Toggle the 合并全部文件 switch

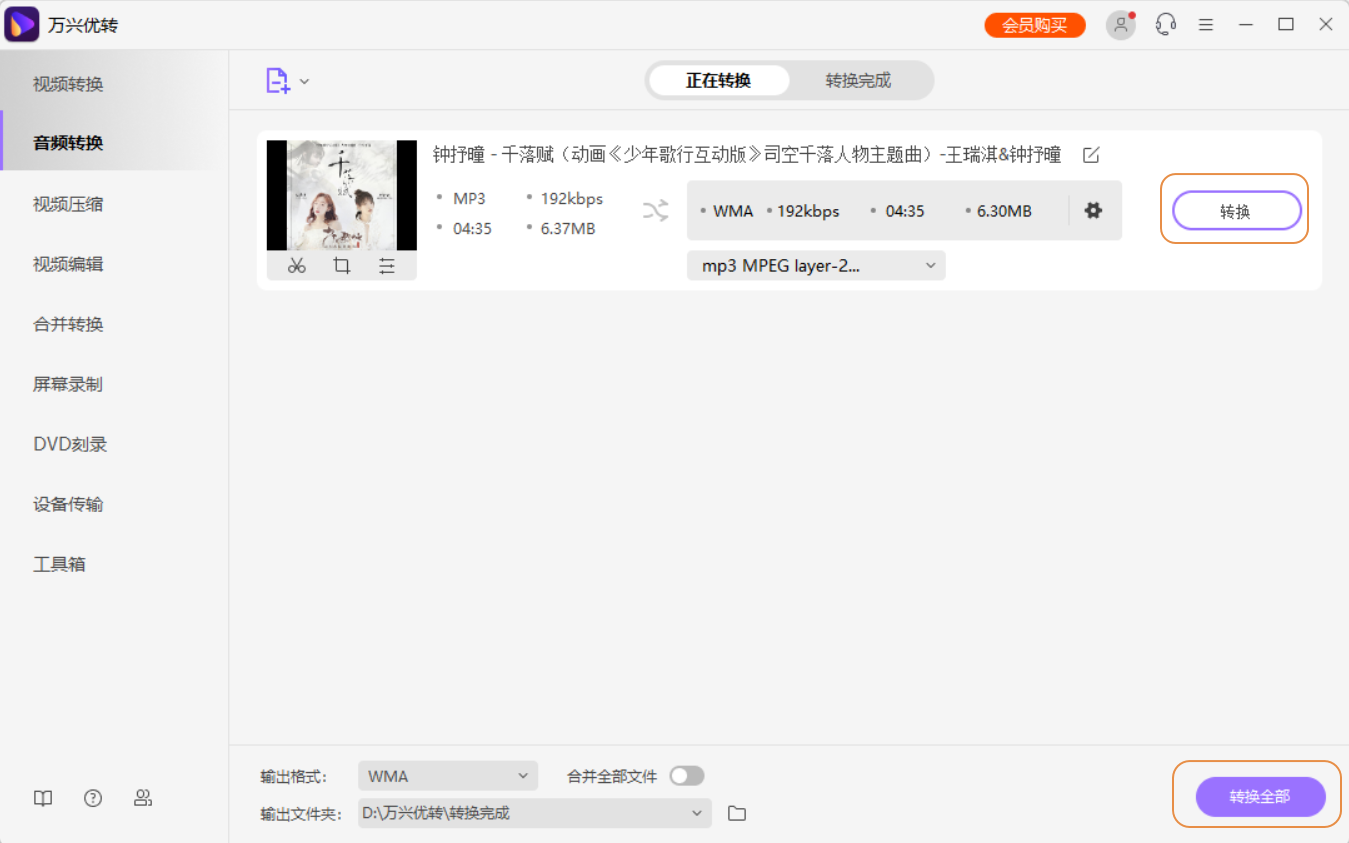pyautogui.click(x=687, y=776)
